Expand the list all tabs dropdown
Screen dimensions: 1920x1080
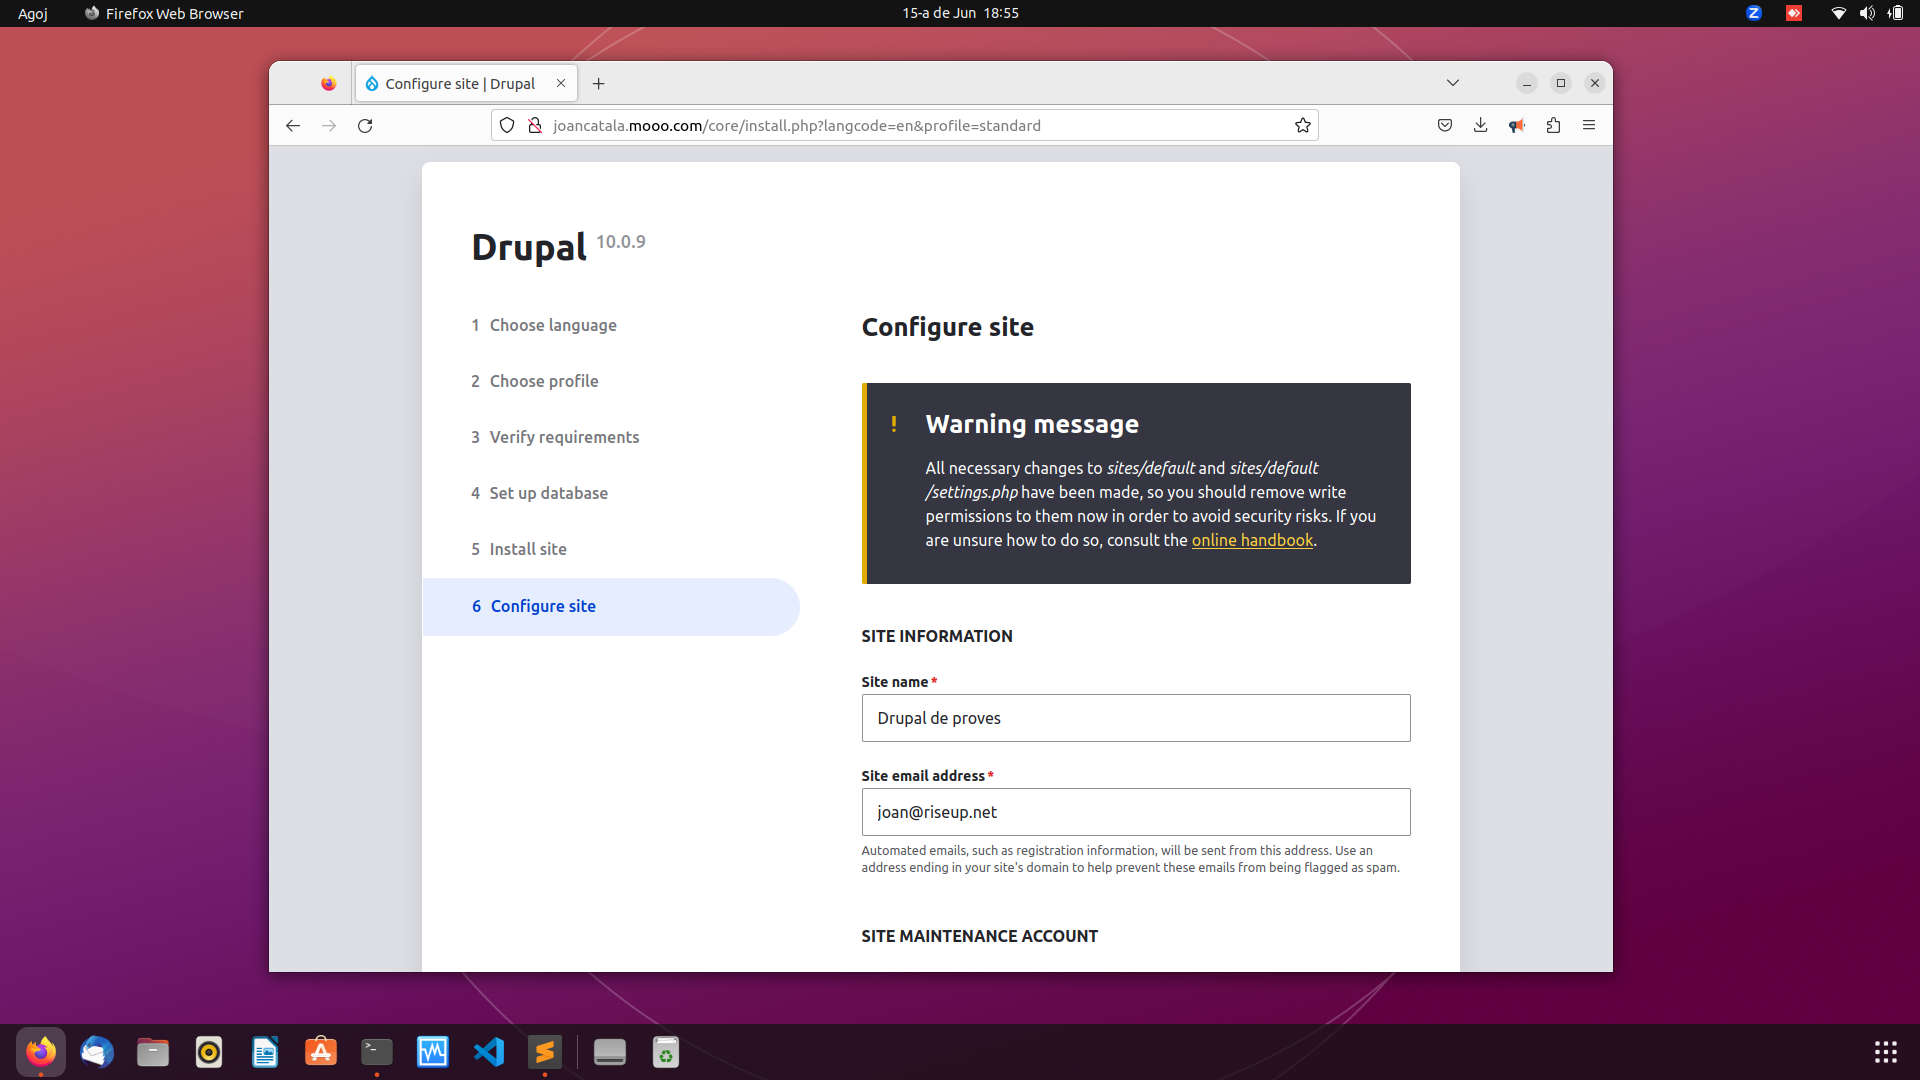(1453, 83)
